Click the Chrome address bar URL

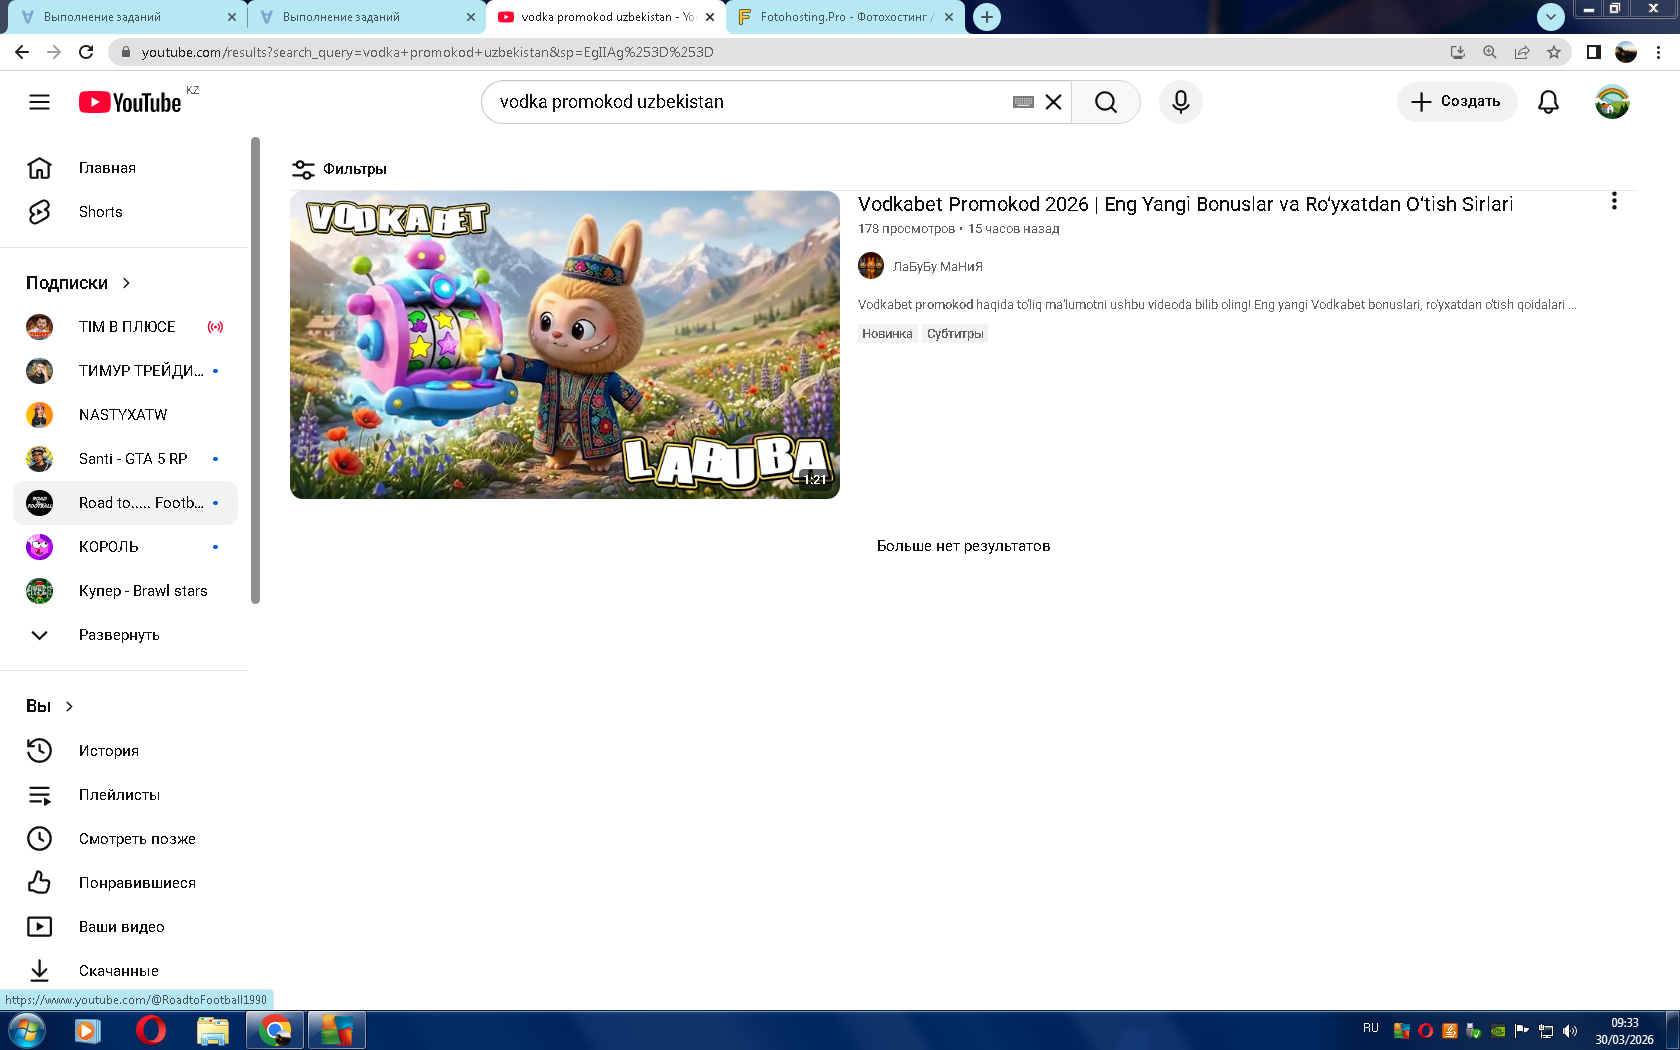tap(428, 52)
